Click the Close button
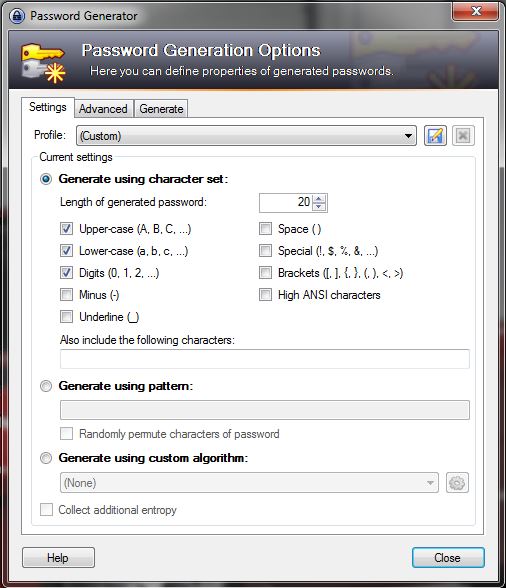 [x=448, y=558]
